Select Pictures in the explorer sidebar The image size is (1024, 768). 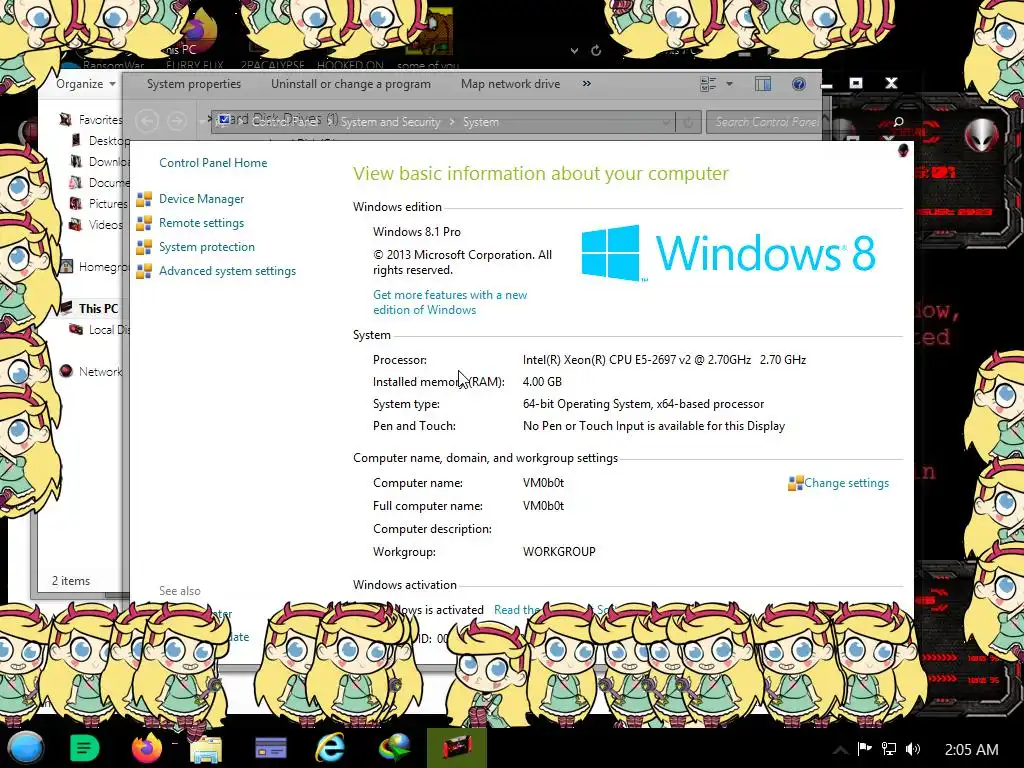pos(108,203)
